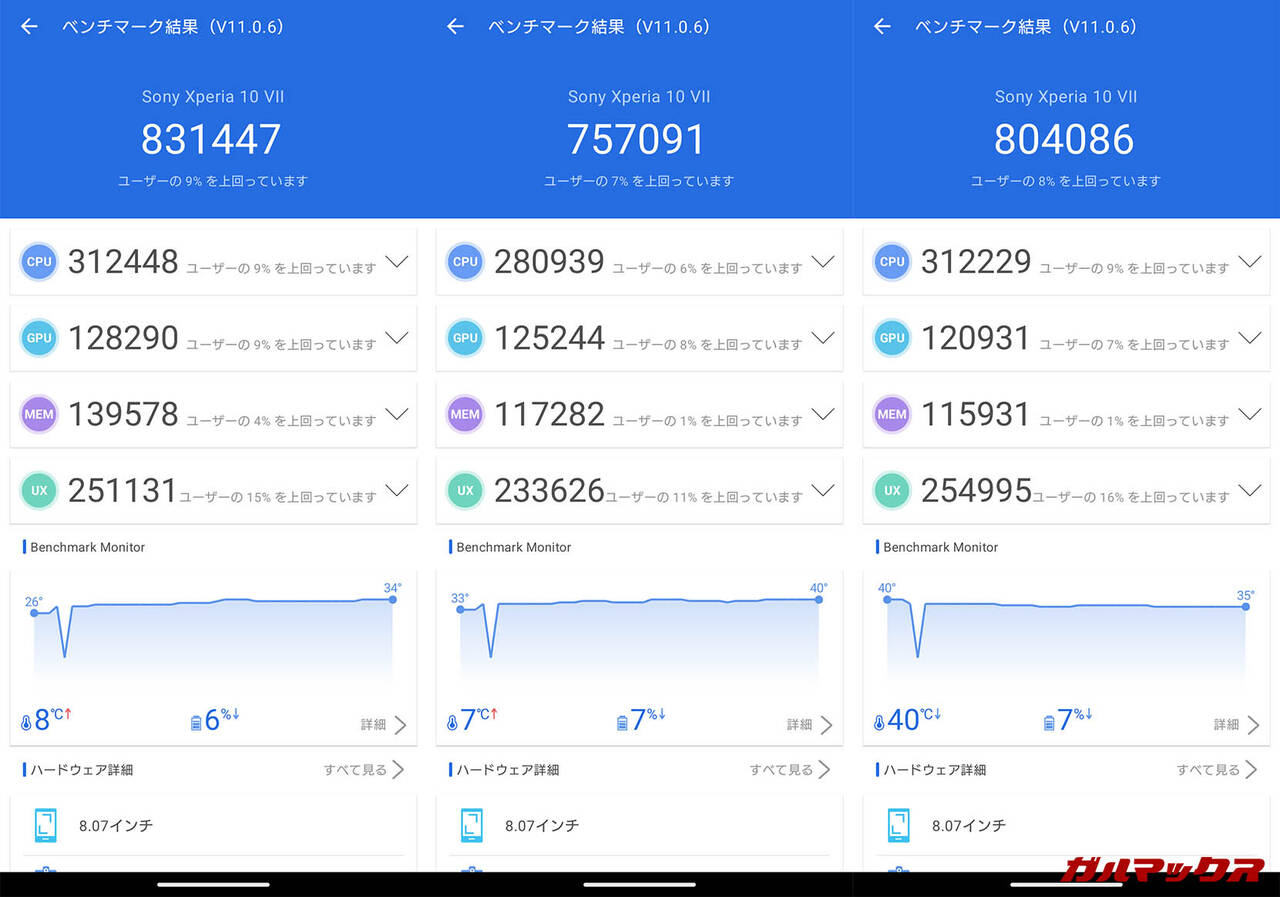Tap the display icon under the 804086 result
Image resolution: width=1280 pixels, height=897 pixels.
898,826
